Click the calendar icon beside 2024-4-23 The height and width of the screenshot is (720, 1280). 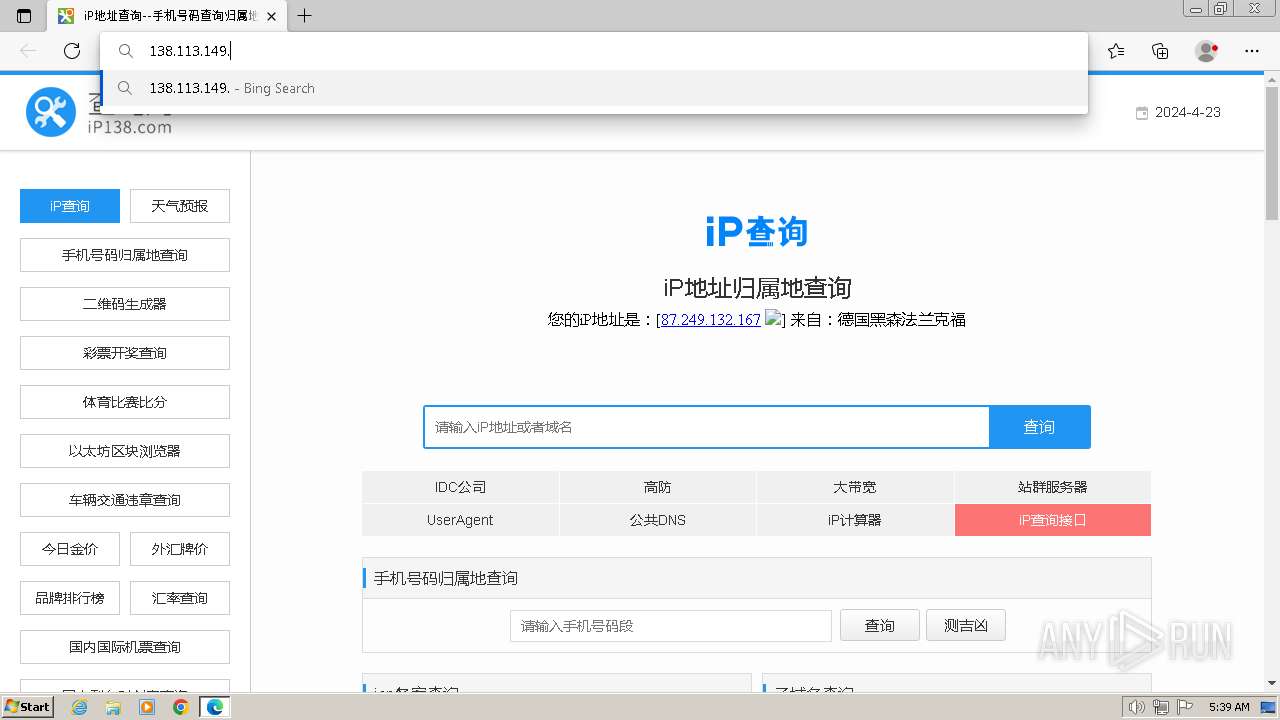coord(1142,113)
